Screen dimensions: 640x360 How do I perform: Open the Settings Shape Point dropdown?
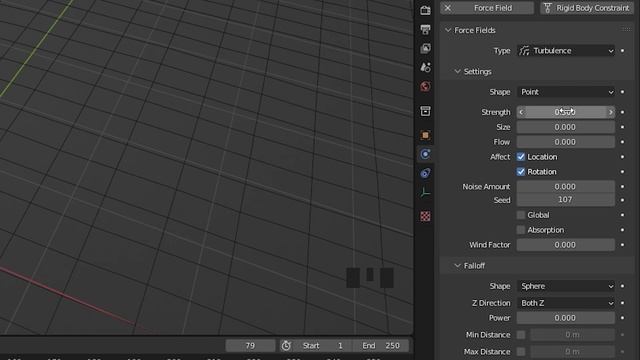click(x=566, y=92)
